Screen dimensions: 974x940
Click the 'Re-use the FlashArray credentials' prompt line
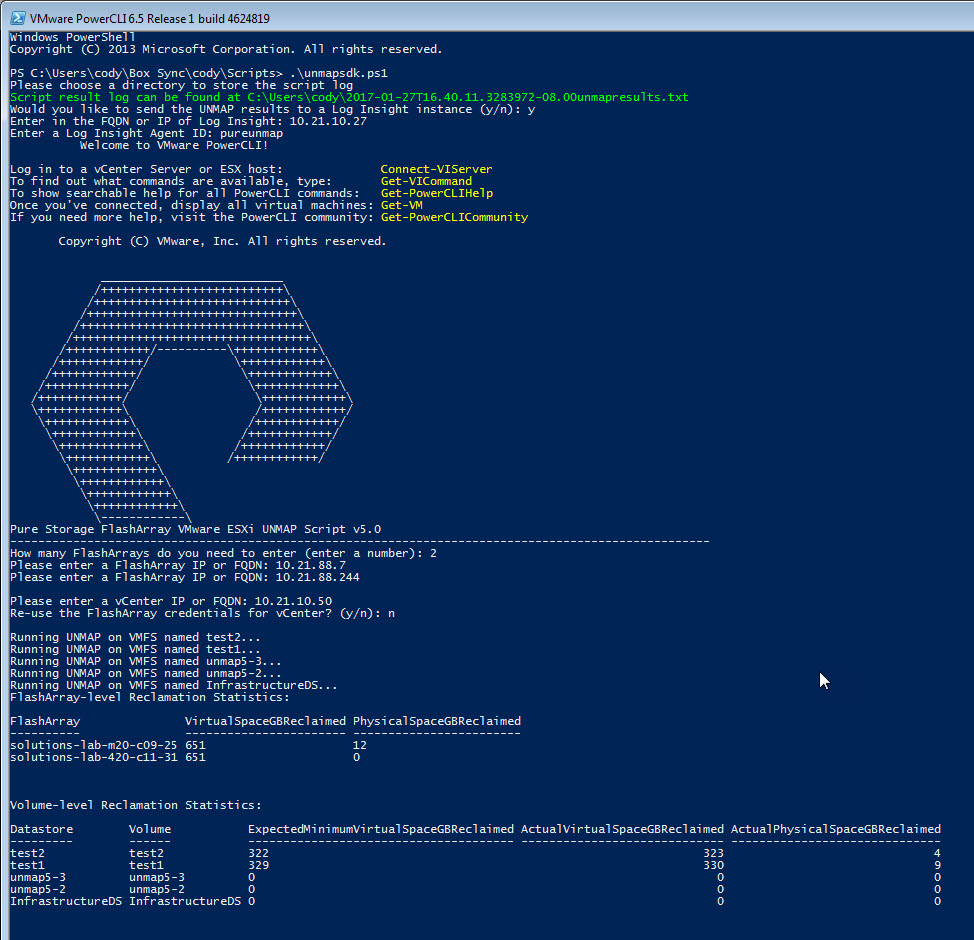(x=203, y=613)
